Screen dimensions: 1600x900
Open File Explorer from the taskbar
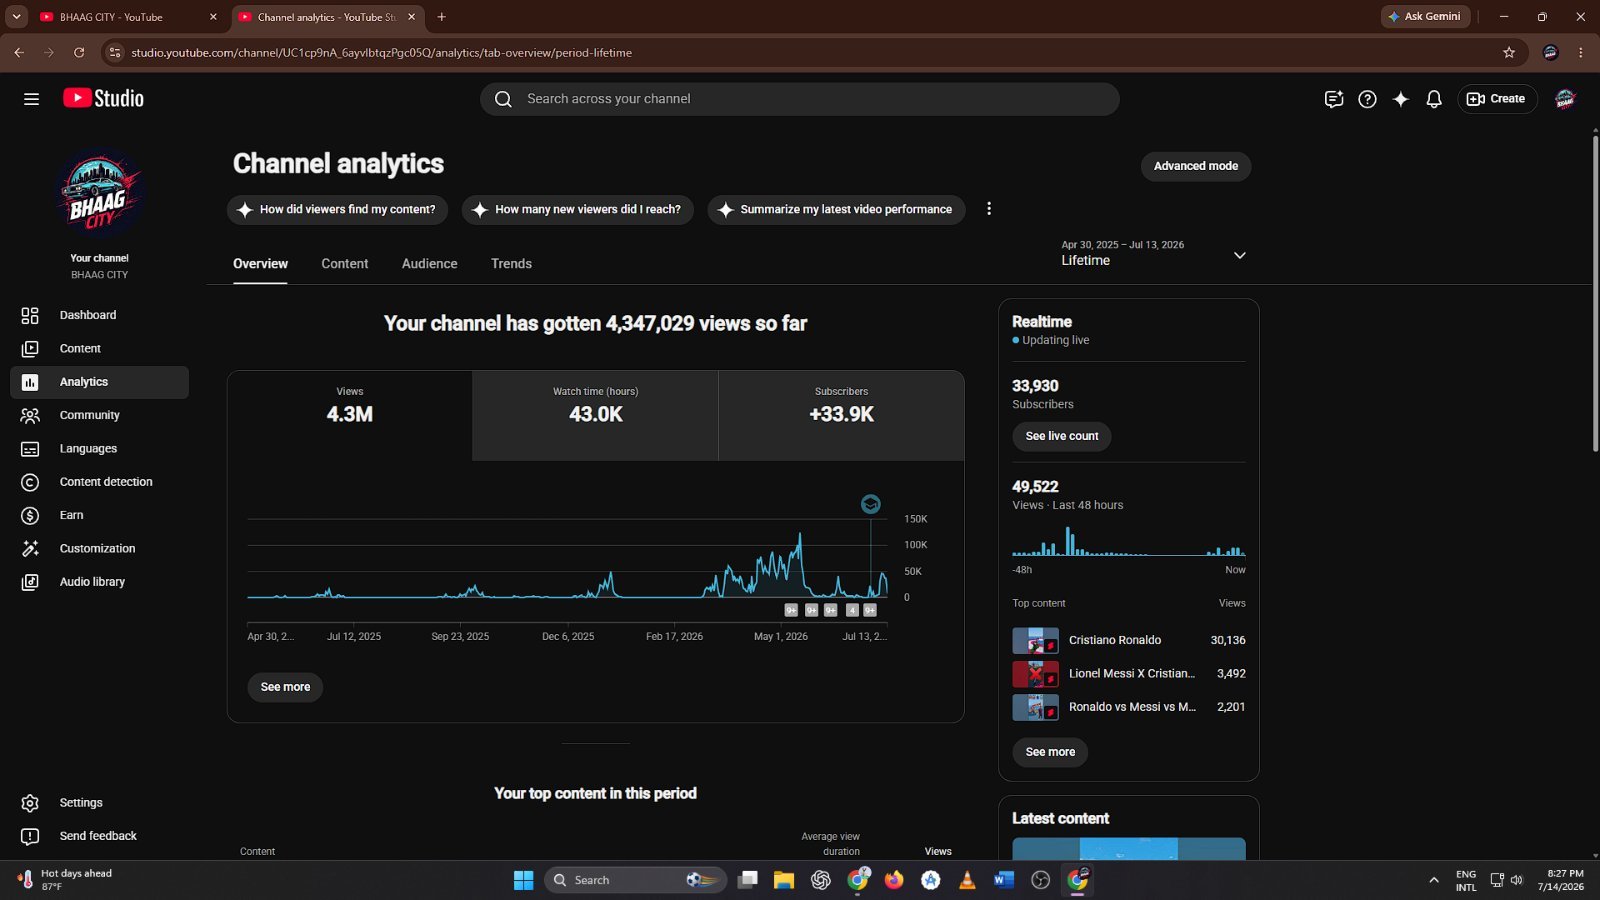784,880
